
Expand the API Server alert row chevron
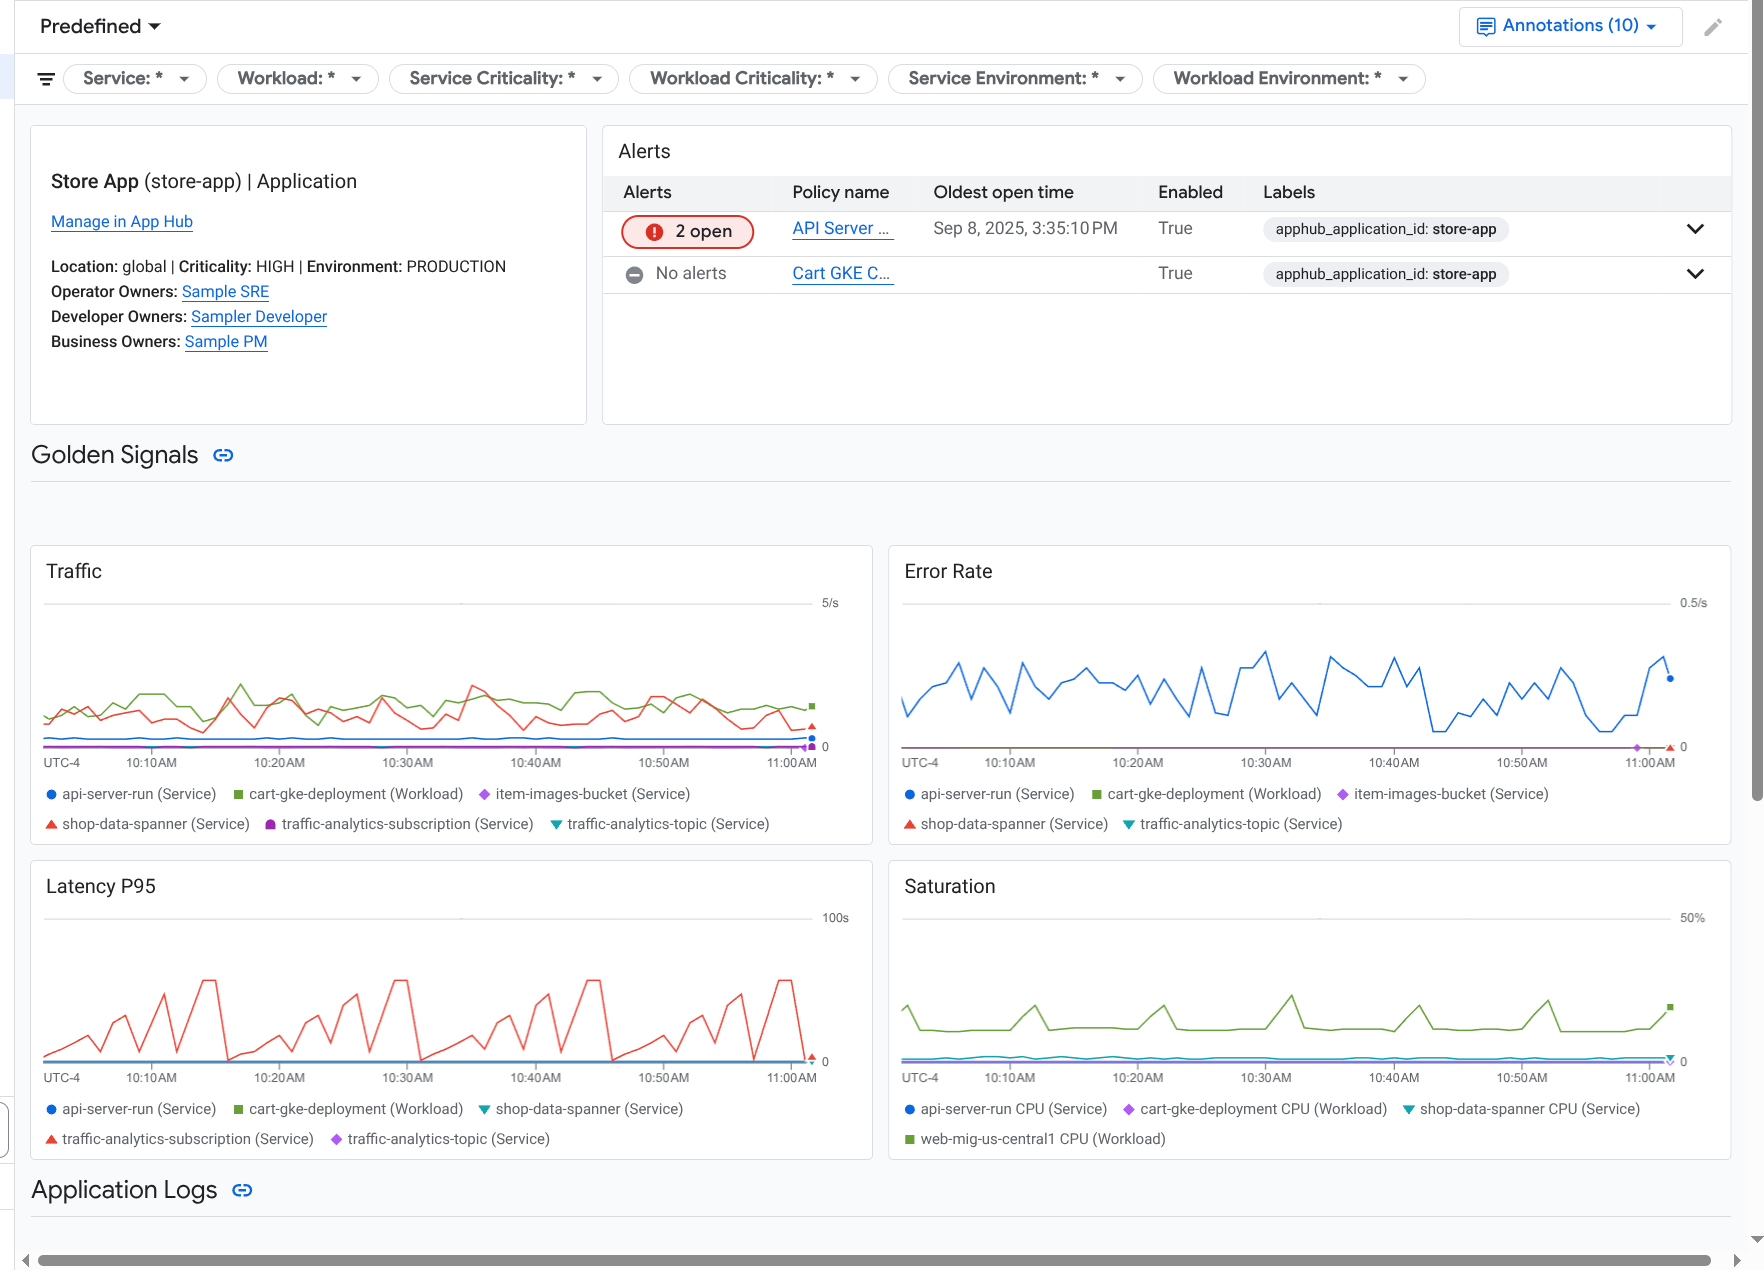point(1695,229)
